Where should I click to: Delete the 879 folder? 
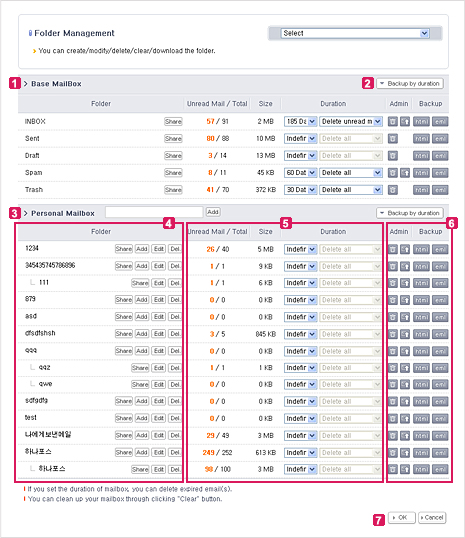(175, 300)
